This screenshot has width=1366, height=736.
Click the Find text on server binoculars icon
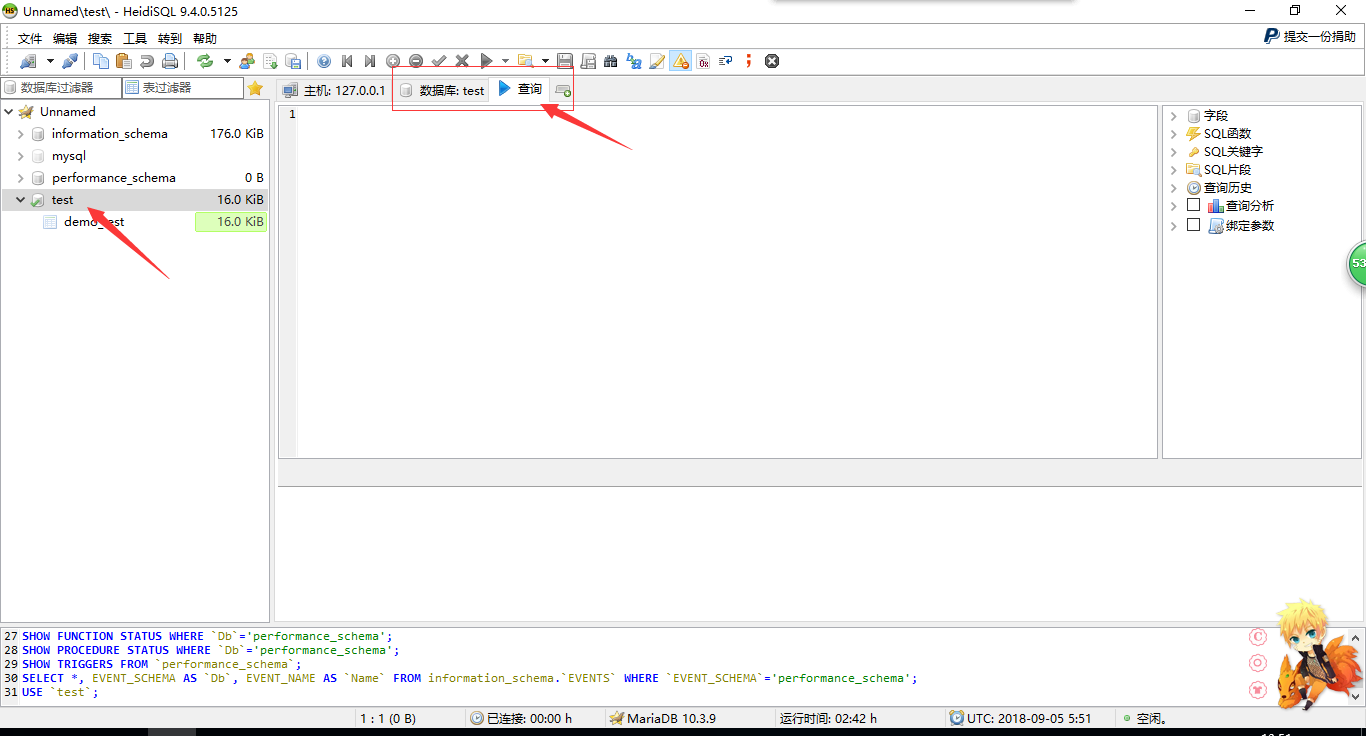click(x=610, y=61)
